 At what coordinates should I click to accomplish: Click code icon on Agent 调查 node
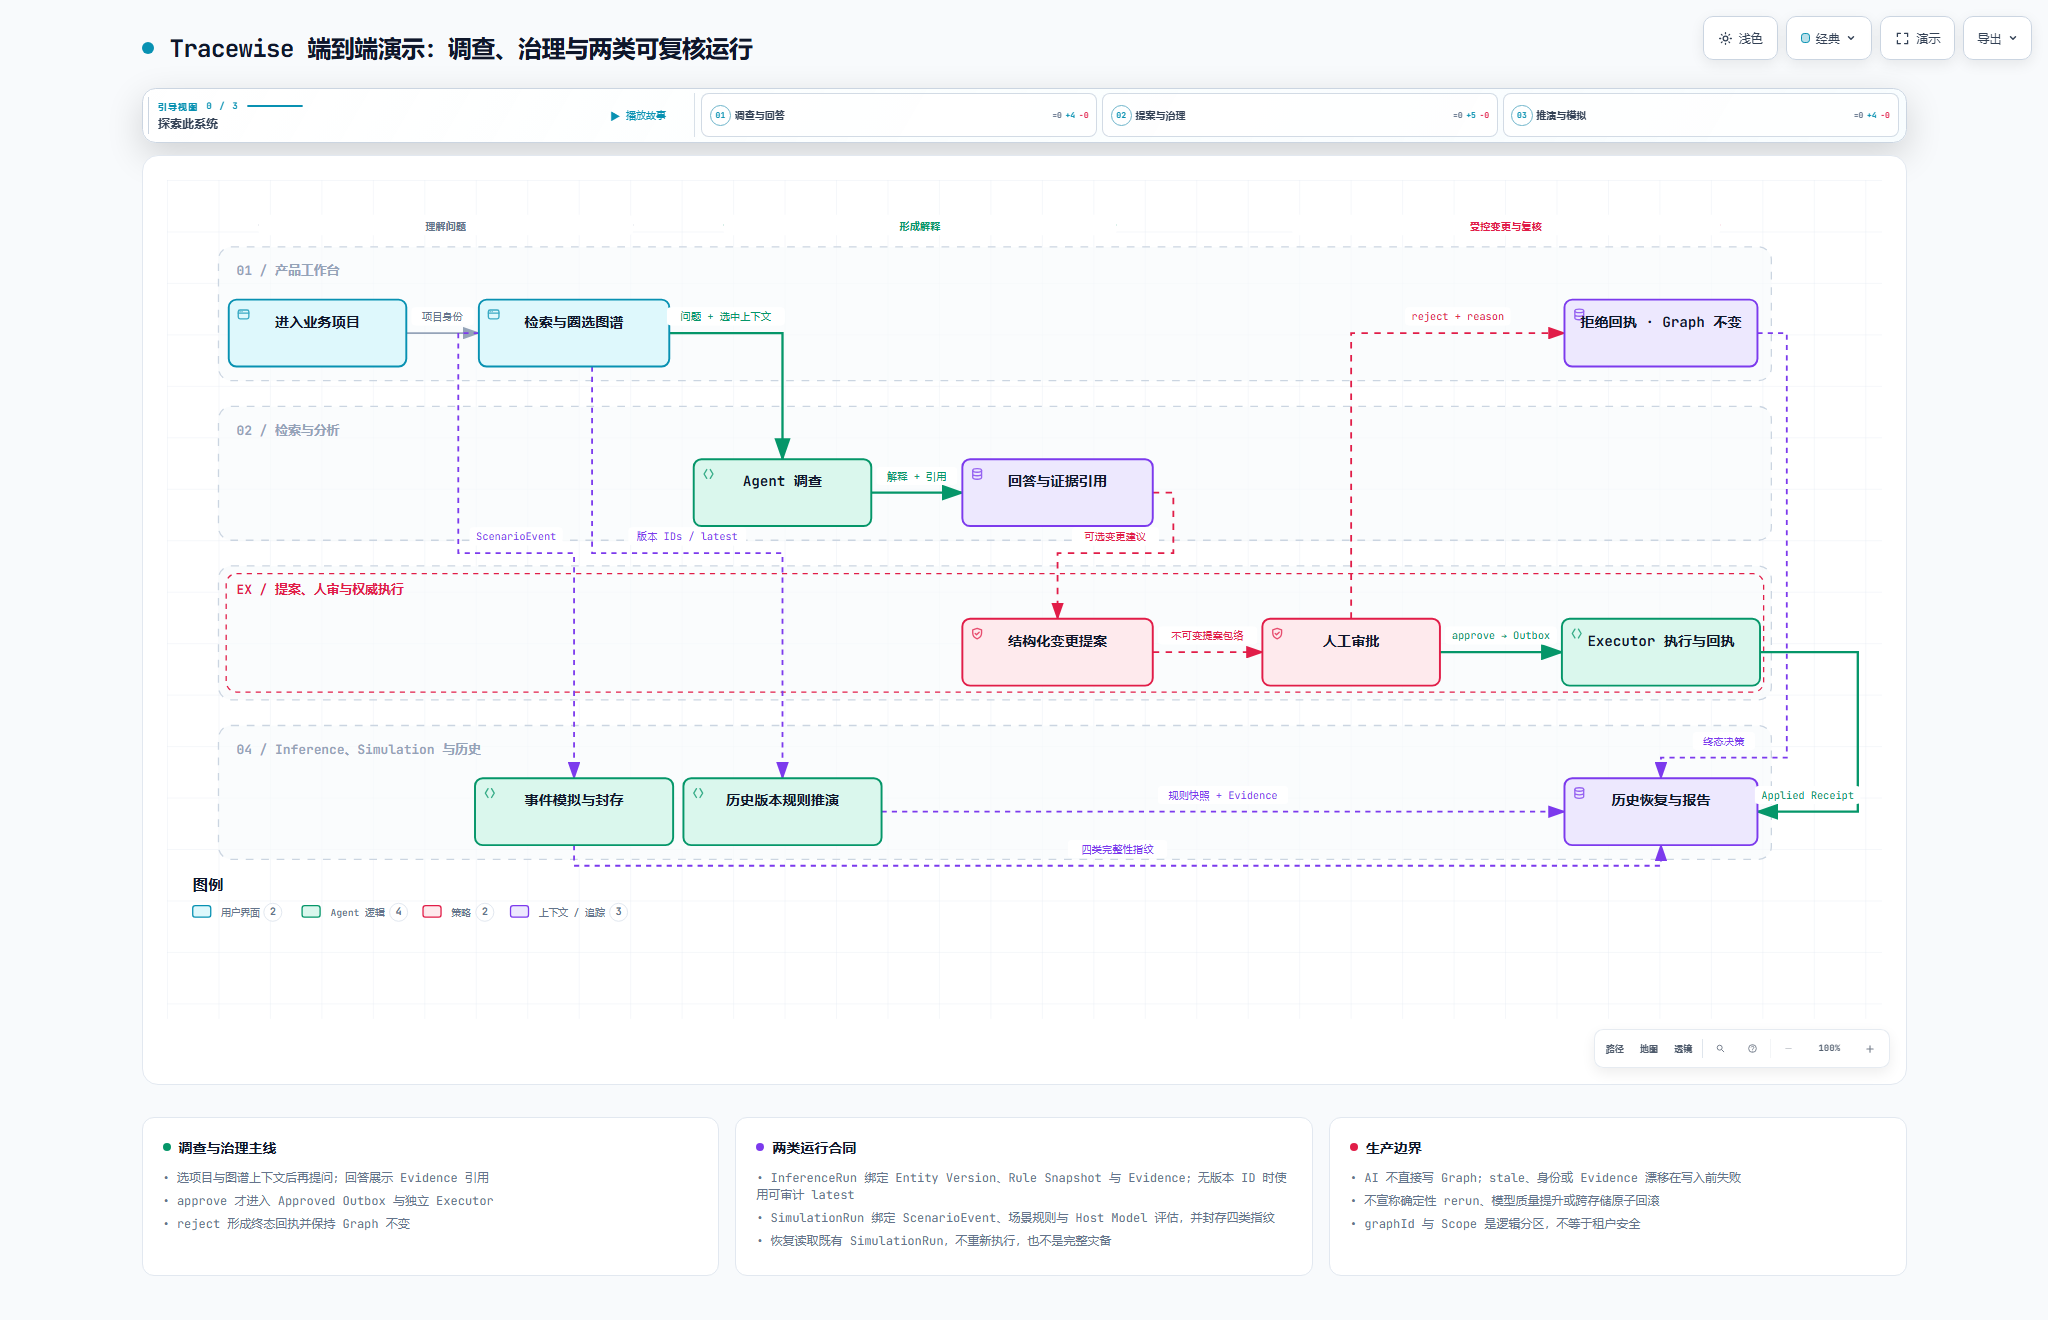pyautogui.click(x=708, y=474)
